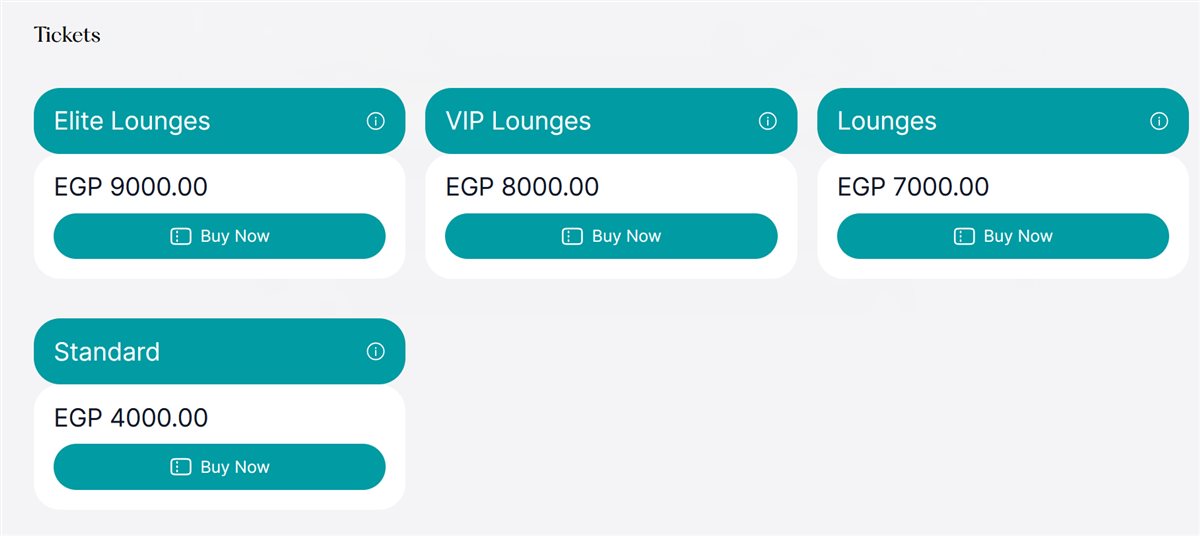Click ticket icon in Elite Lounges Buy Now

[180, 237]
